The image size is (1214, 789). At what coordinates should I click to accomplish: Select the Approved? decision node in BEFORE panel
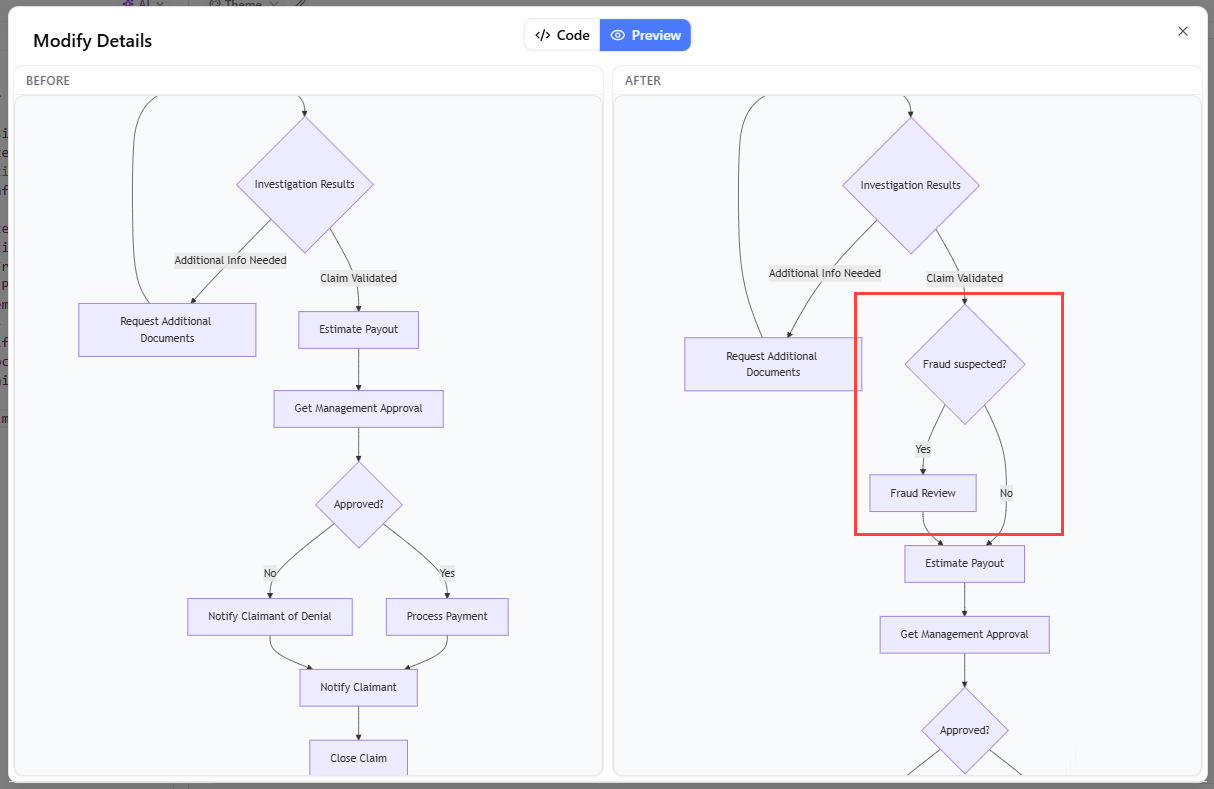(x=358, y=504)
